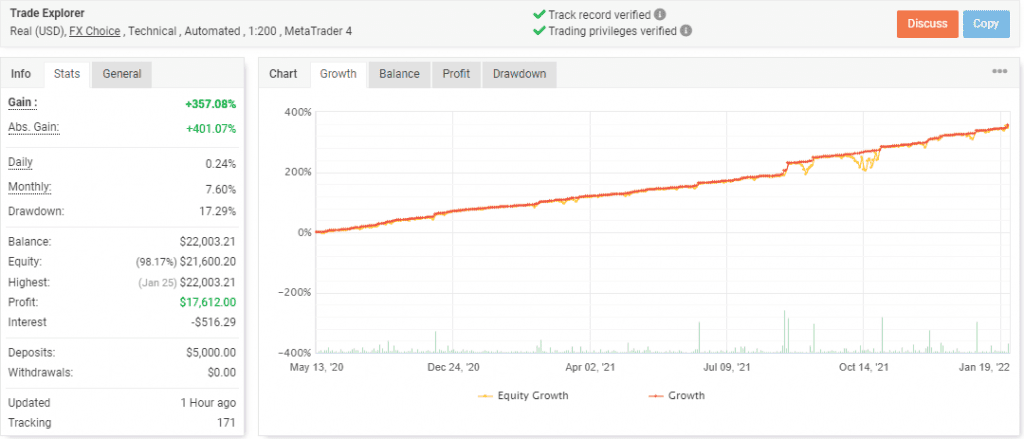Click the +357.08% gain value
The image size is (1024, 439).
click(x=211, y=104)
